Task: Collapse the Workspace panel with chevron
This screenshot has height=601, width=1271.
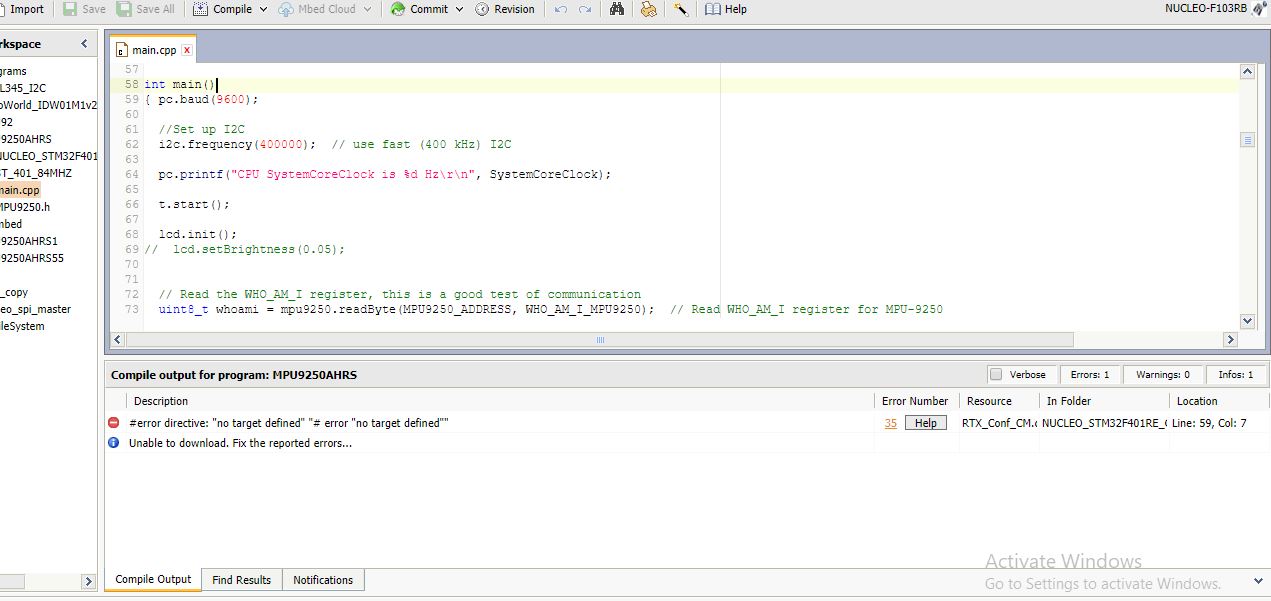Action: coord(84,44)
